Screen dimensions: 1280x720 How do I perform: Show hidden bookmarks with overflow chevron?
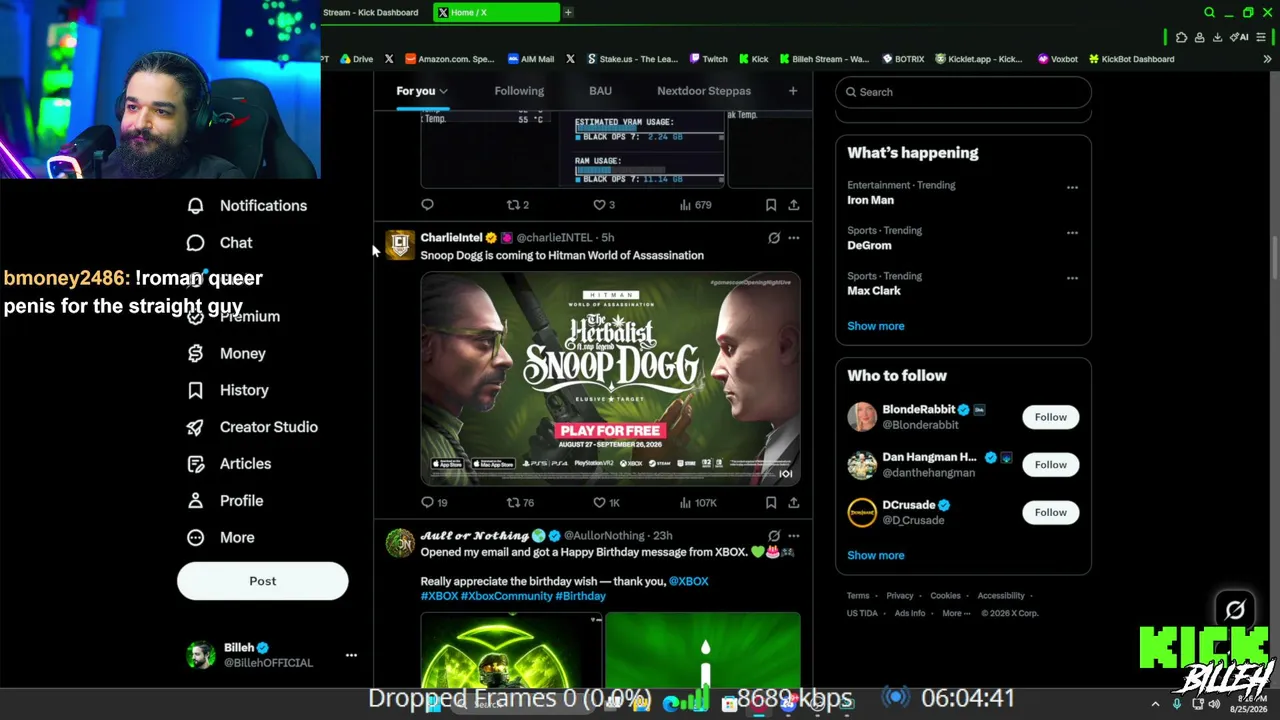[x=1267, y=59]
